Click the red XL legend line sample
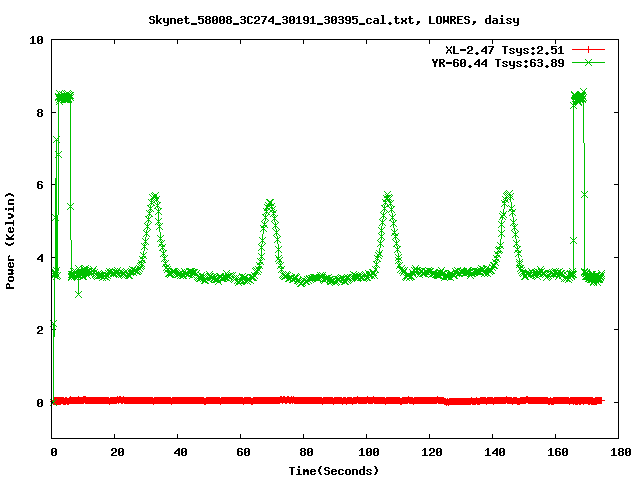Viewport: 640px width, 480px height. 588,50
